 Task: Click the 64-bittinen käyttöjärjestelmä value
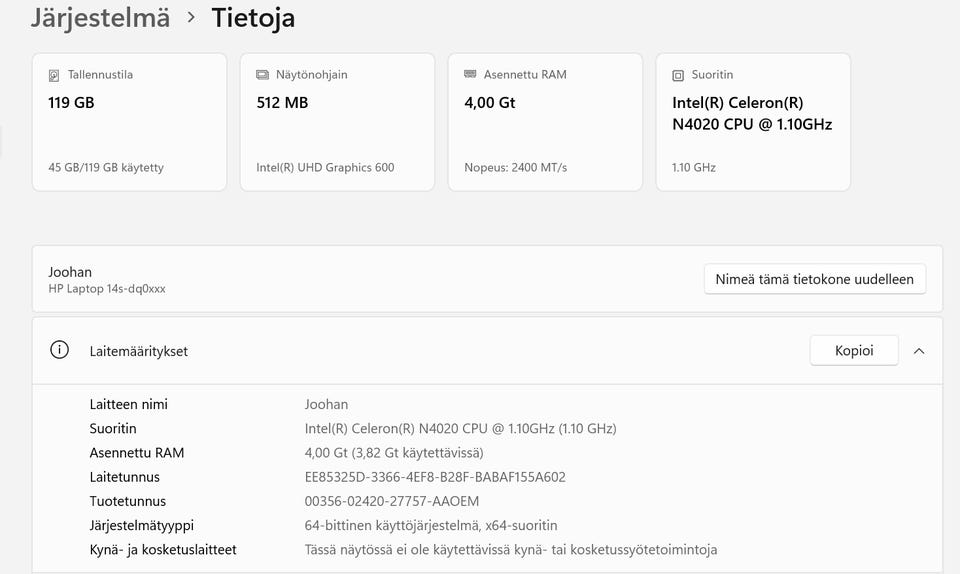[430, 525]
